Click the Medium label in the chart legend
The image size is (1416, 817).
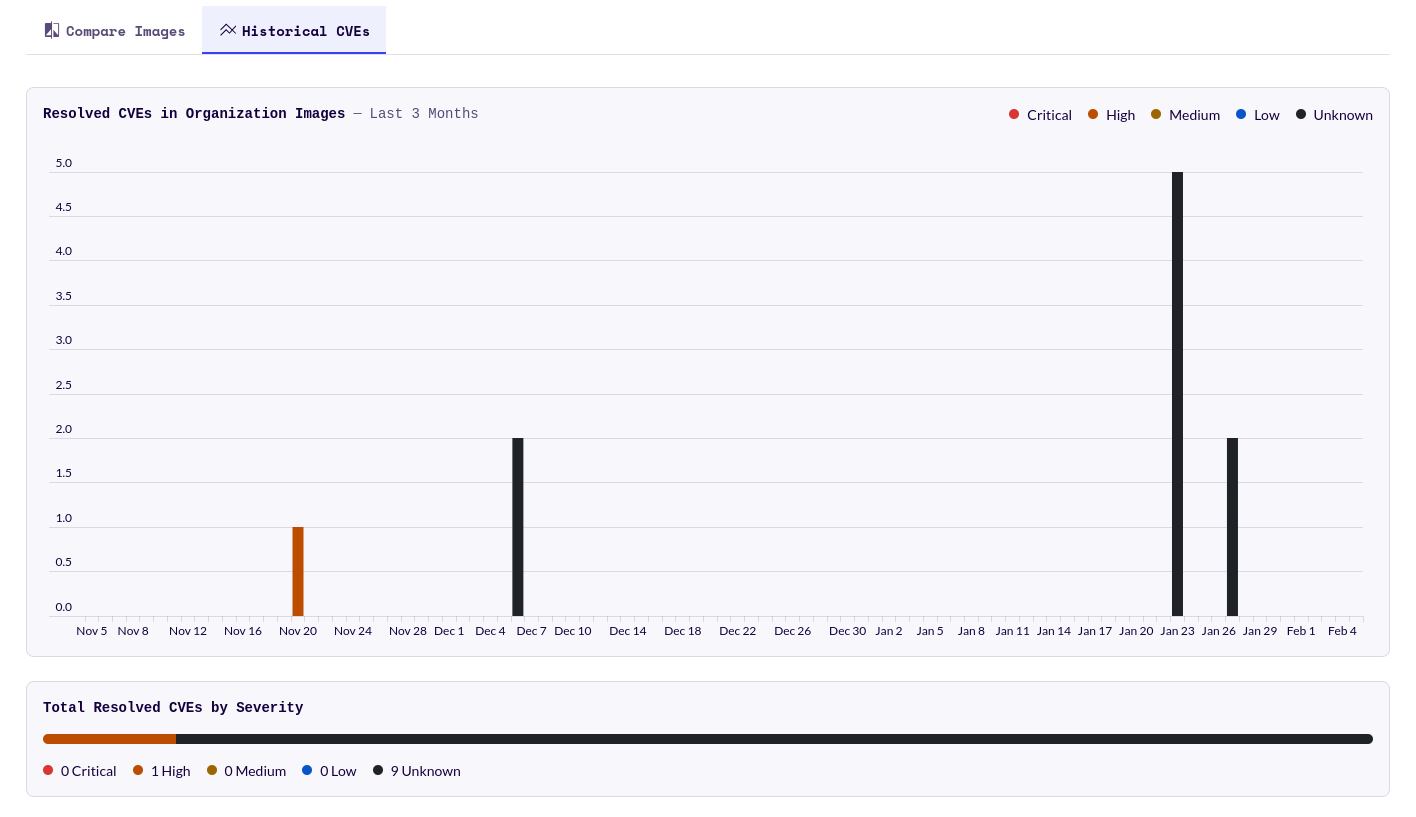click(1194, 114)
